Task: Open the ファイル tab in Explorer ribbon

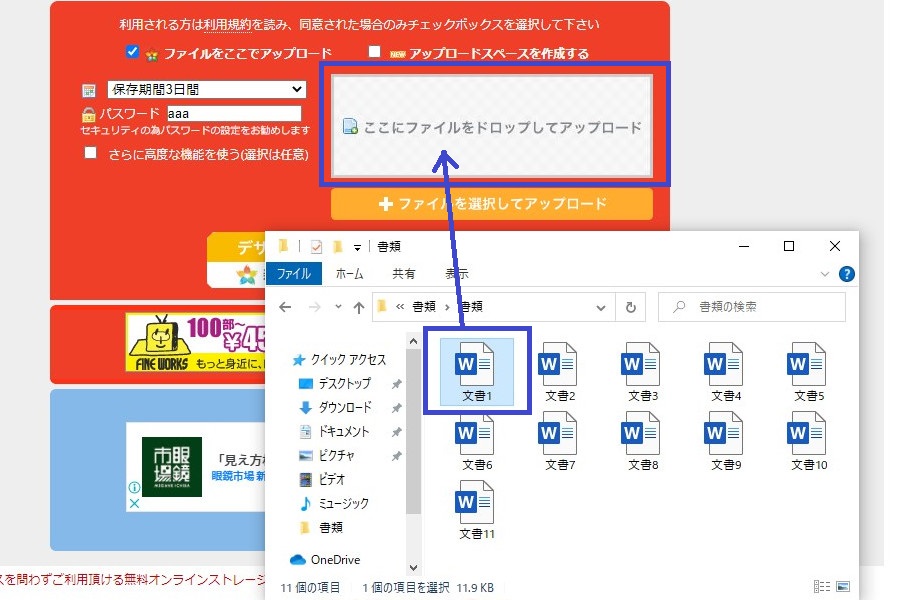Action: point(293,273)
